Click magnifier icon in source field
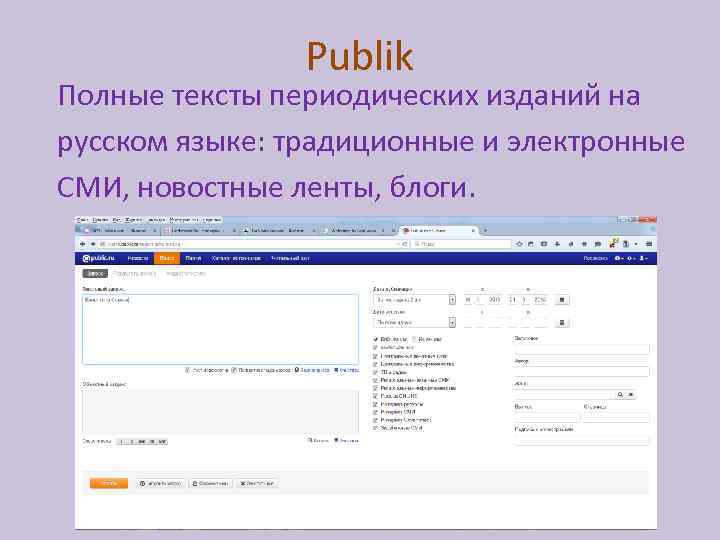720x540 pixels. pyautogui.click(x=620, y=394)
